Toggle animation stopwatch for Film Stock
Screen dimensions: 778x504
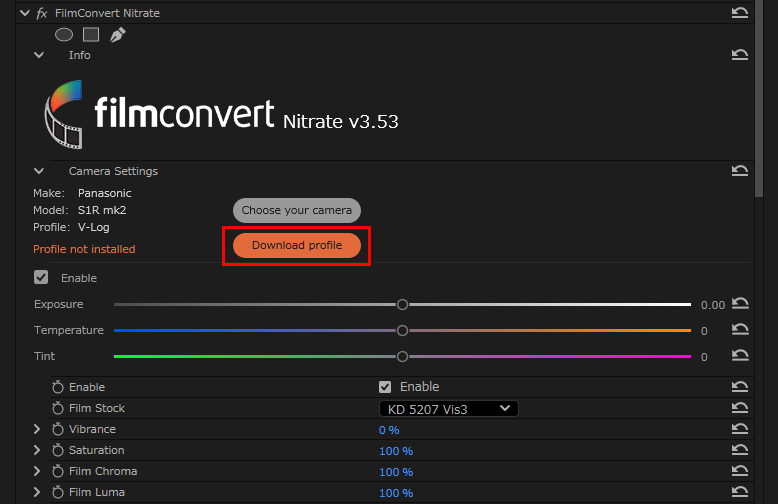pyautogui.click(x=58, y=408)
